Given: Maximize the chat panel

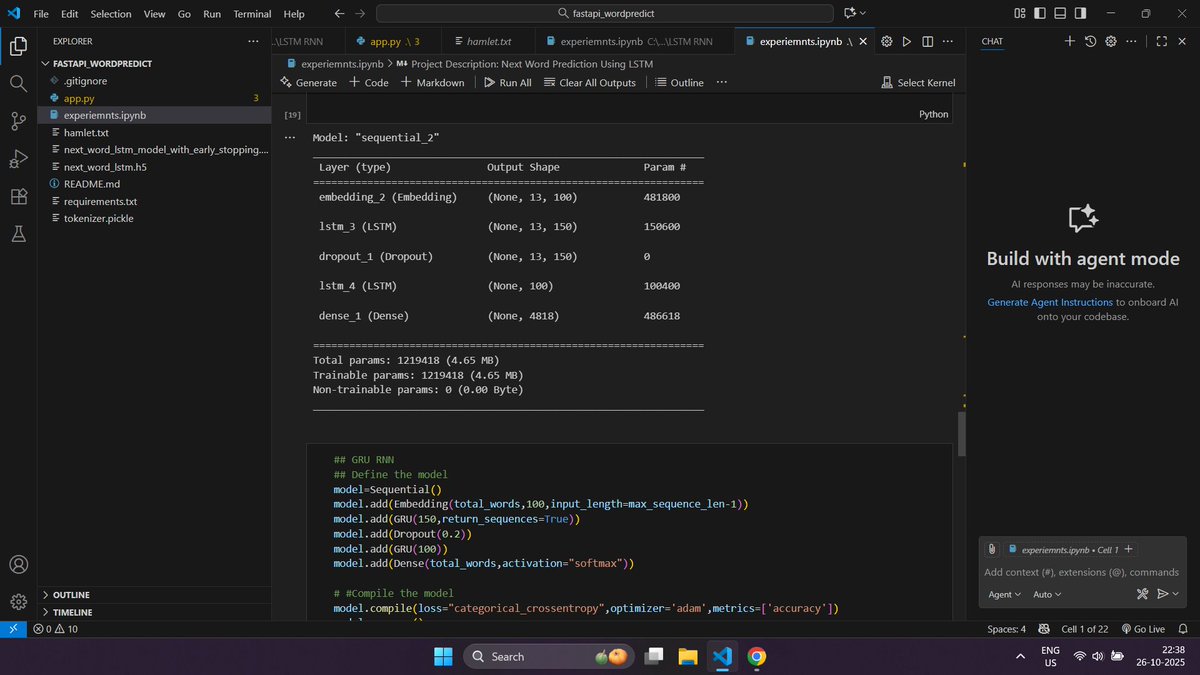Looking at the screenshot, I should pyautogui.click(x=1161, y=41).
